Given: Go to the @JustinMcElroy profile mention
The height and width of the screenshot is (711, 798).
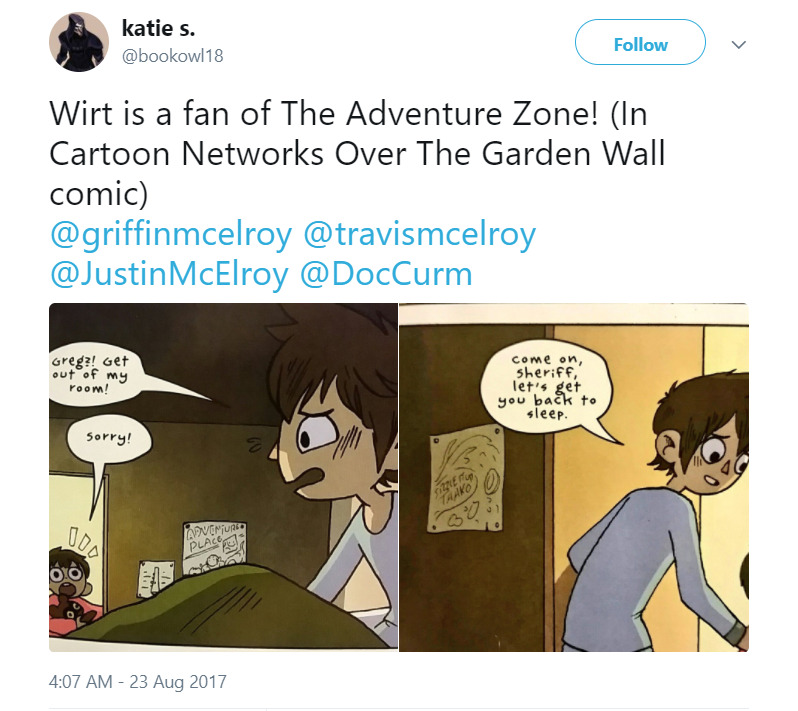Looking at the screenshot, I should (169, 275).
